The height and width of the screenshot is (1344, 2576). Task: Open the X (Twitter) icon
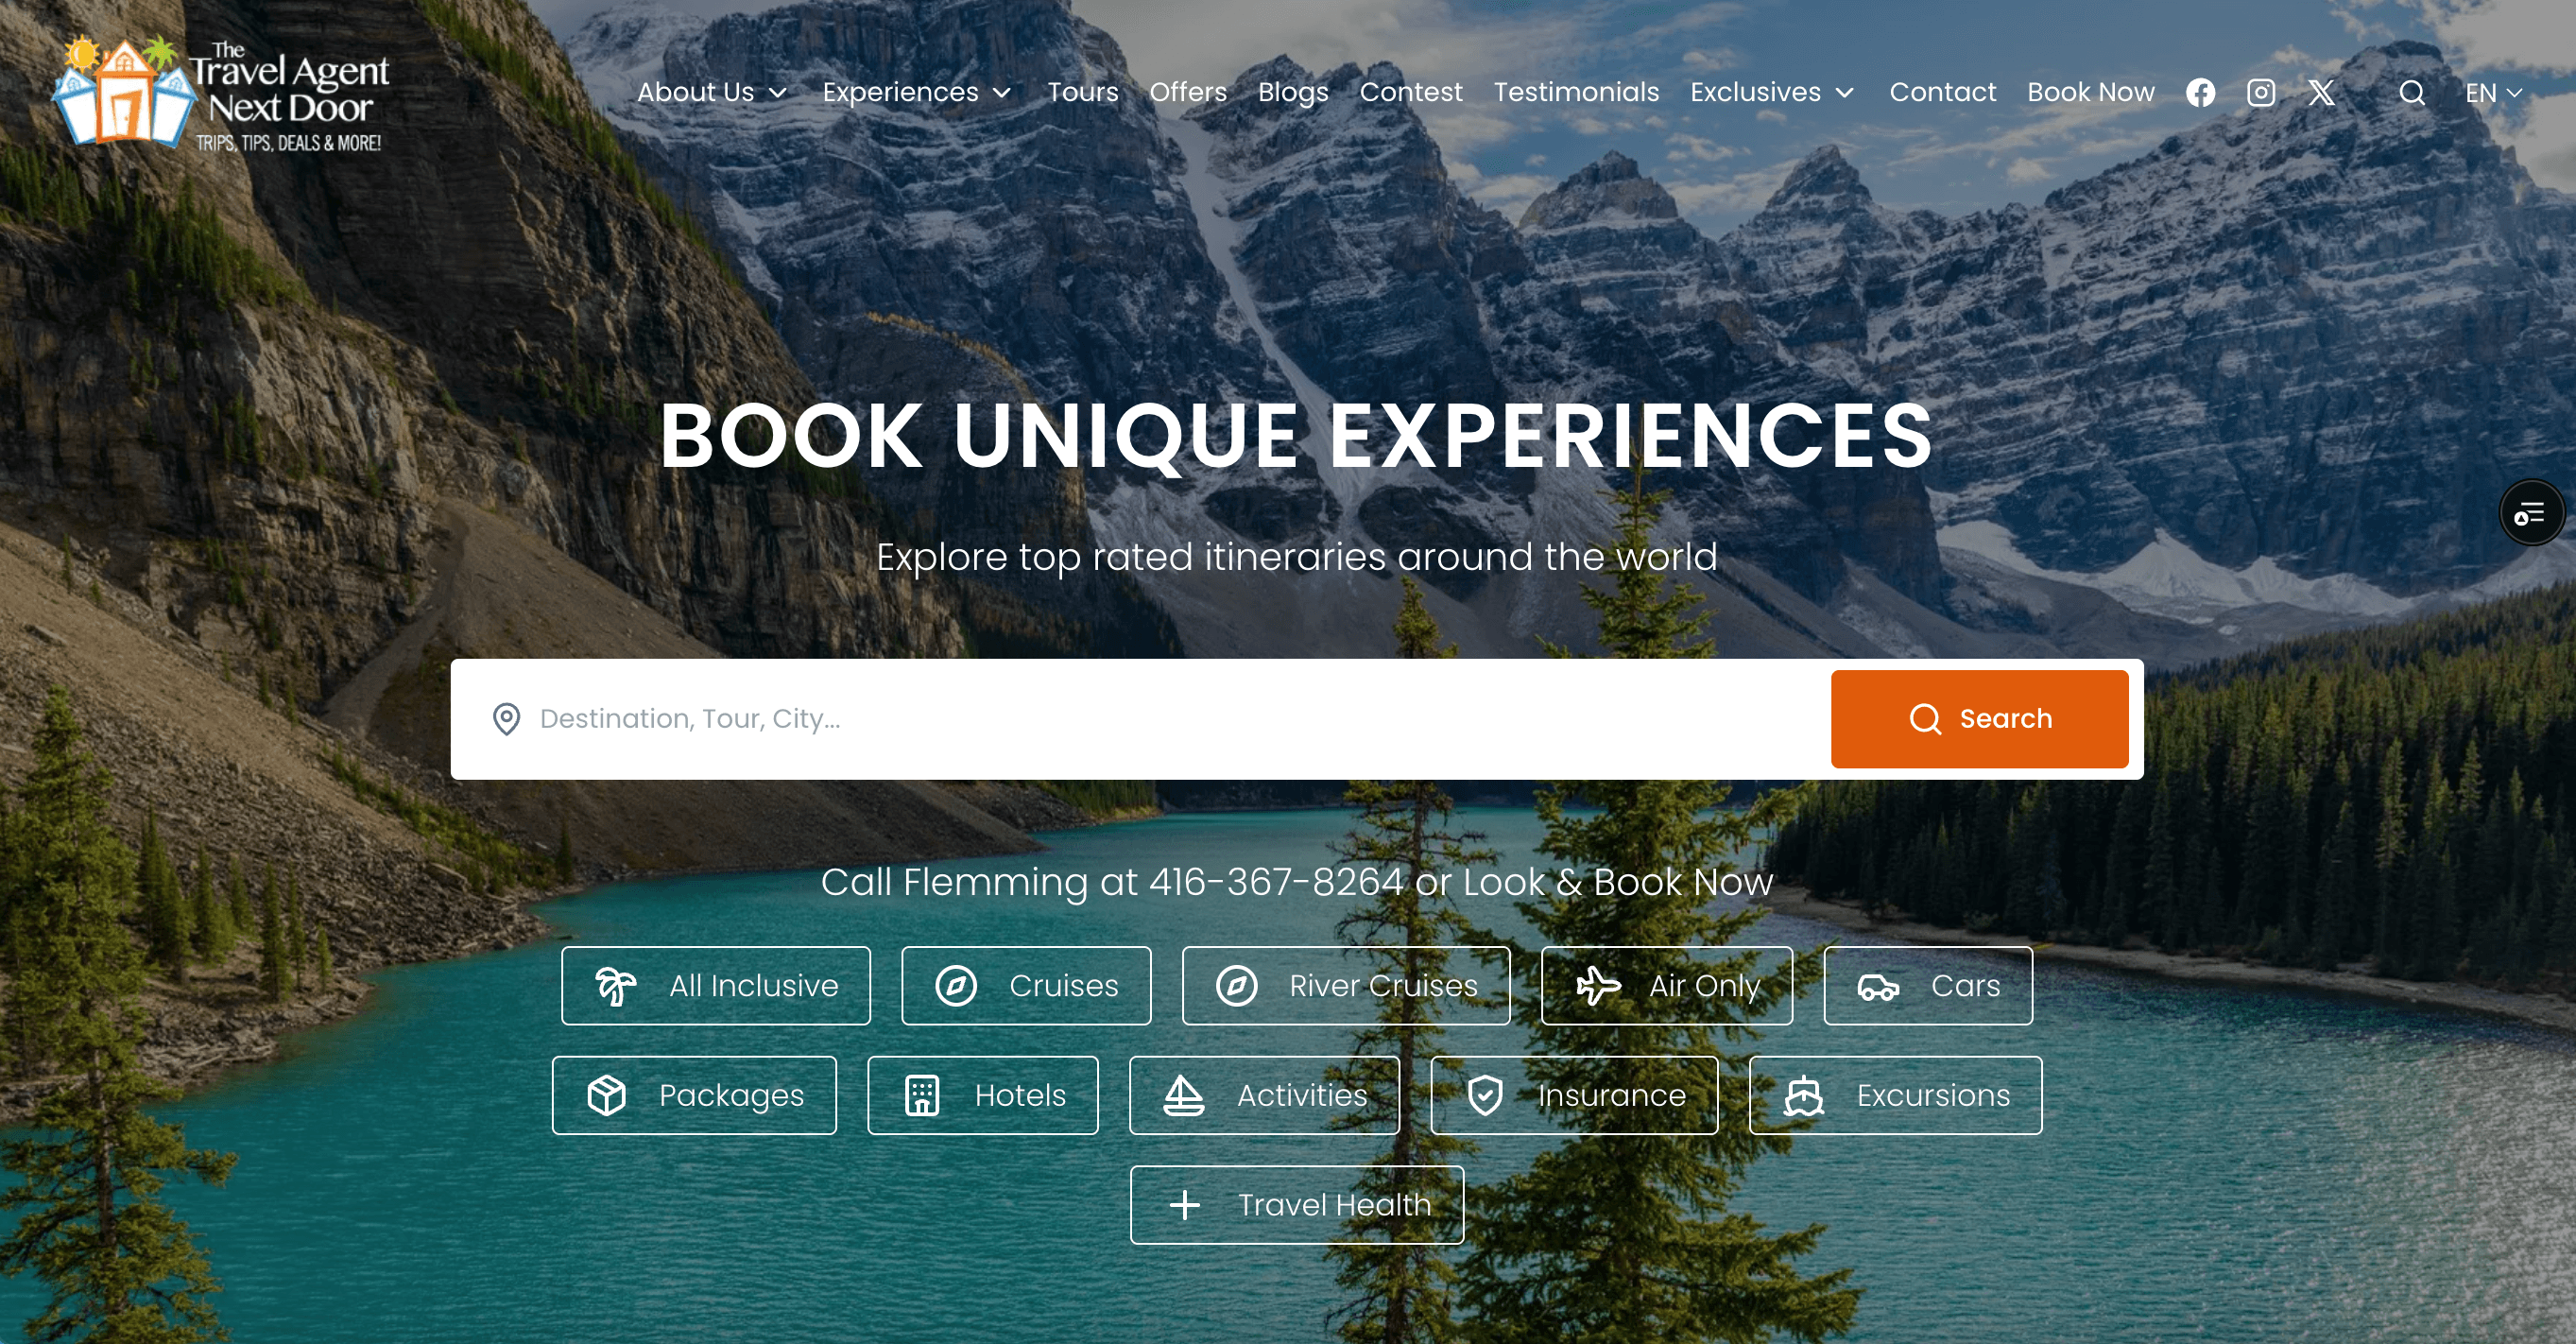(2321, 93)
